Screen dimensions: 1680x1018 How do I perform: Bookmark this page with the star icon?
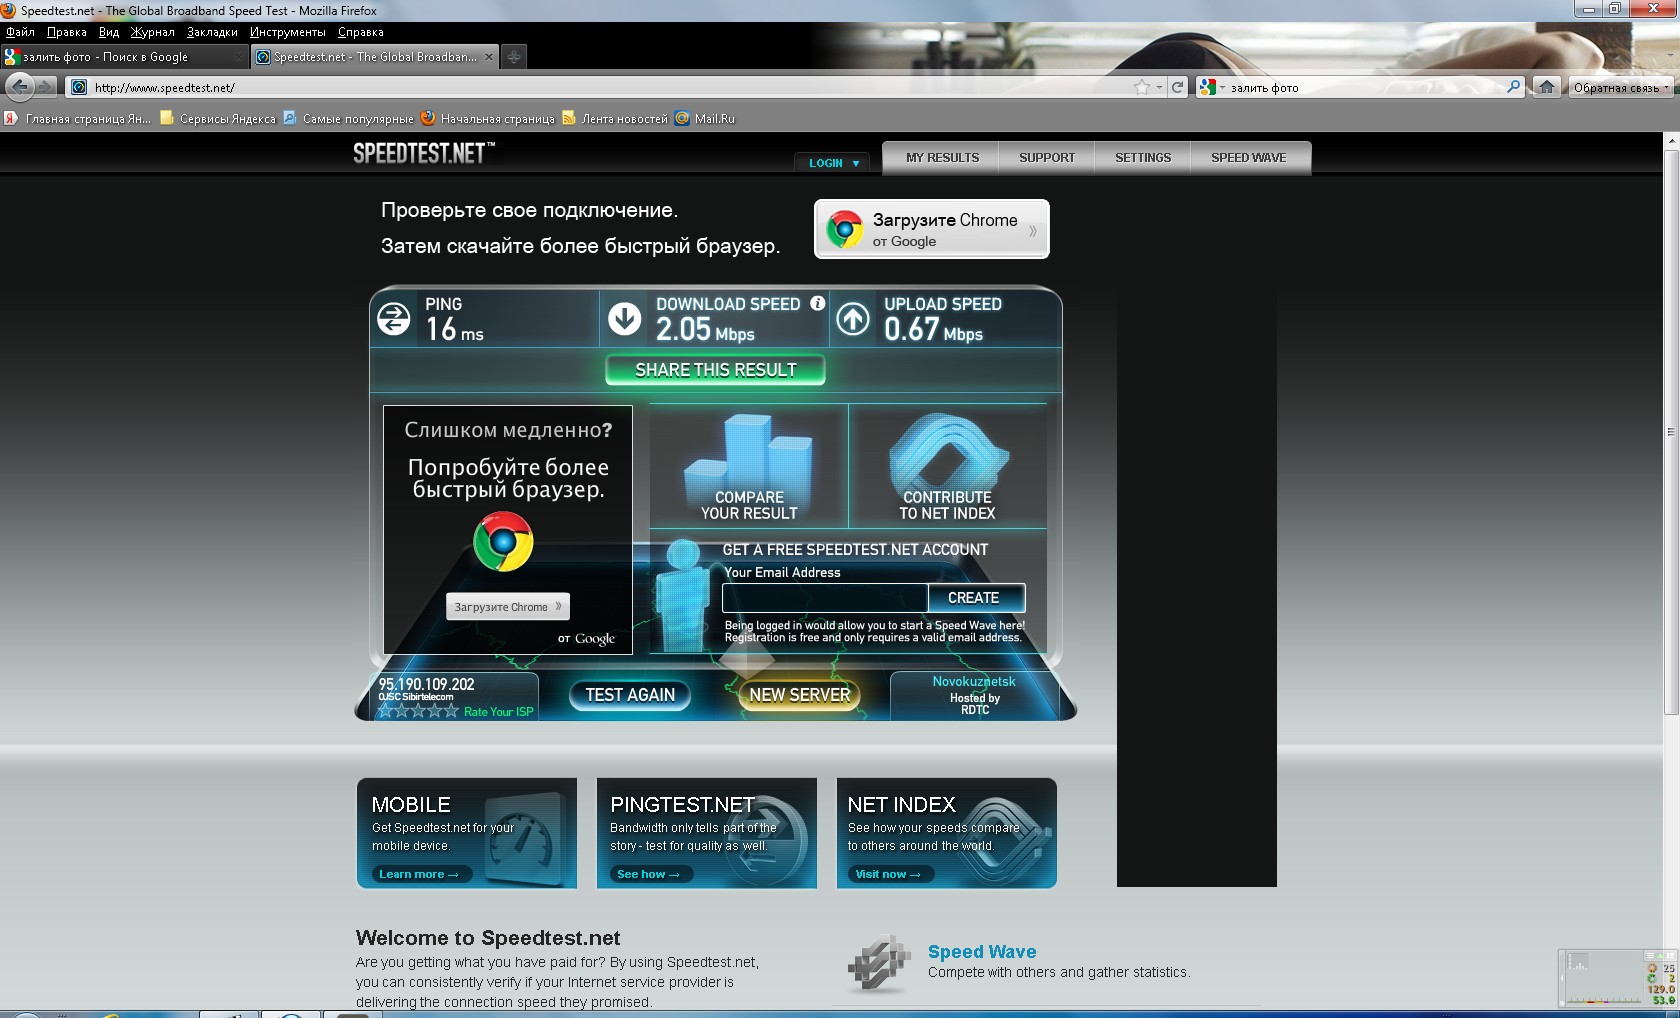click(x=1142, y=87)
